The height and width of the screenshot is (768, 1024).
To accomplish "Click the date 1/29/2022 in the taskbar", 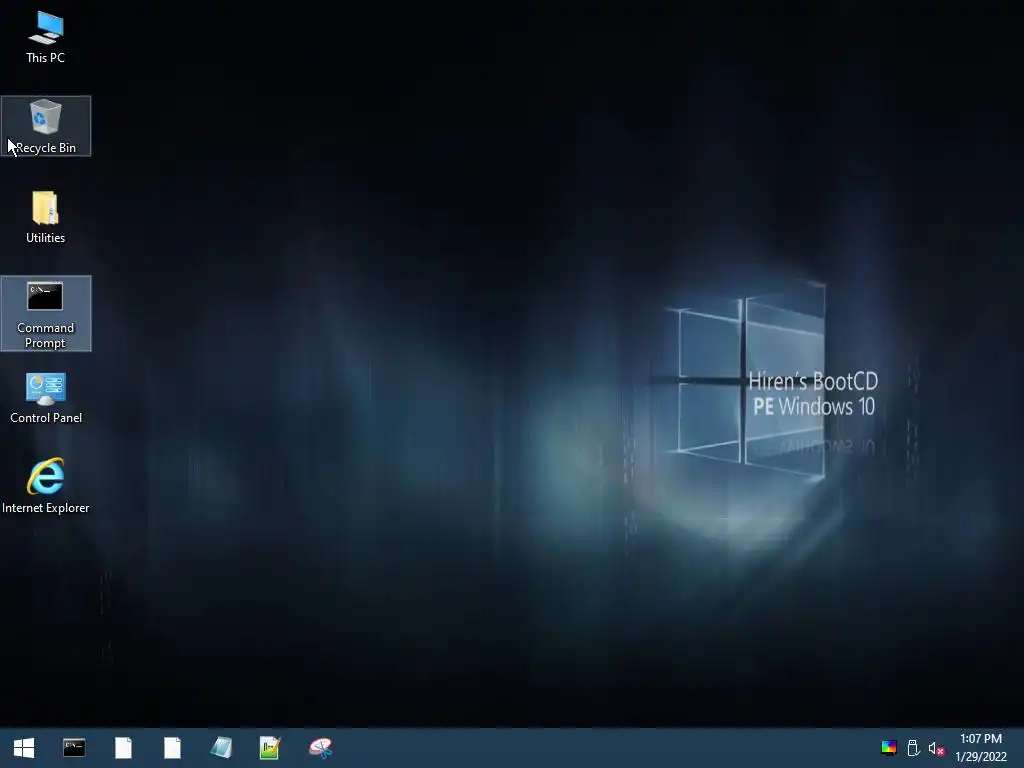I will coord(981,757).
